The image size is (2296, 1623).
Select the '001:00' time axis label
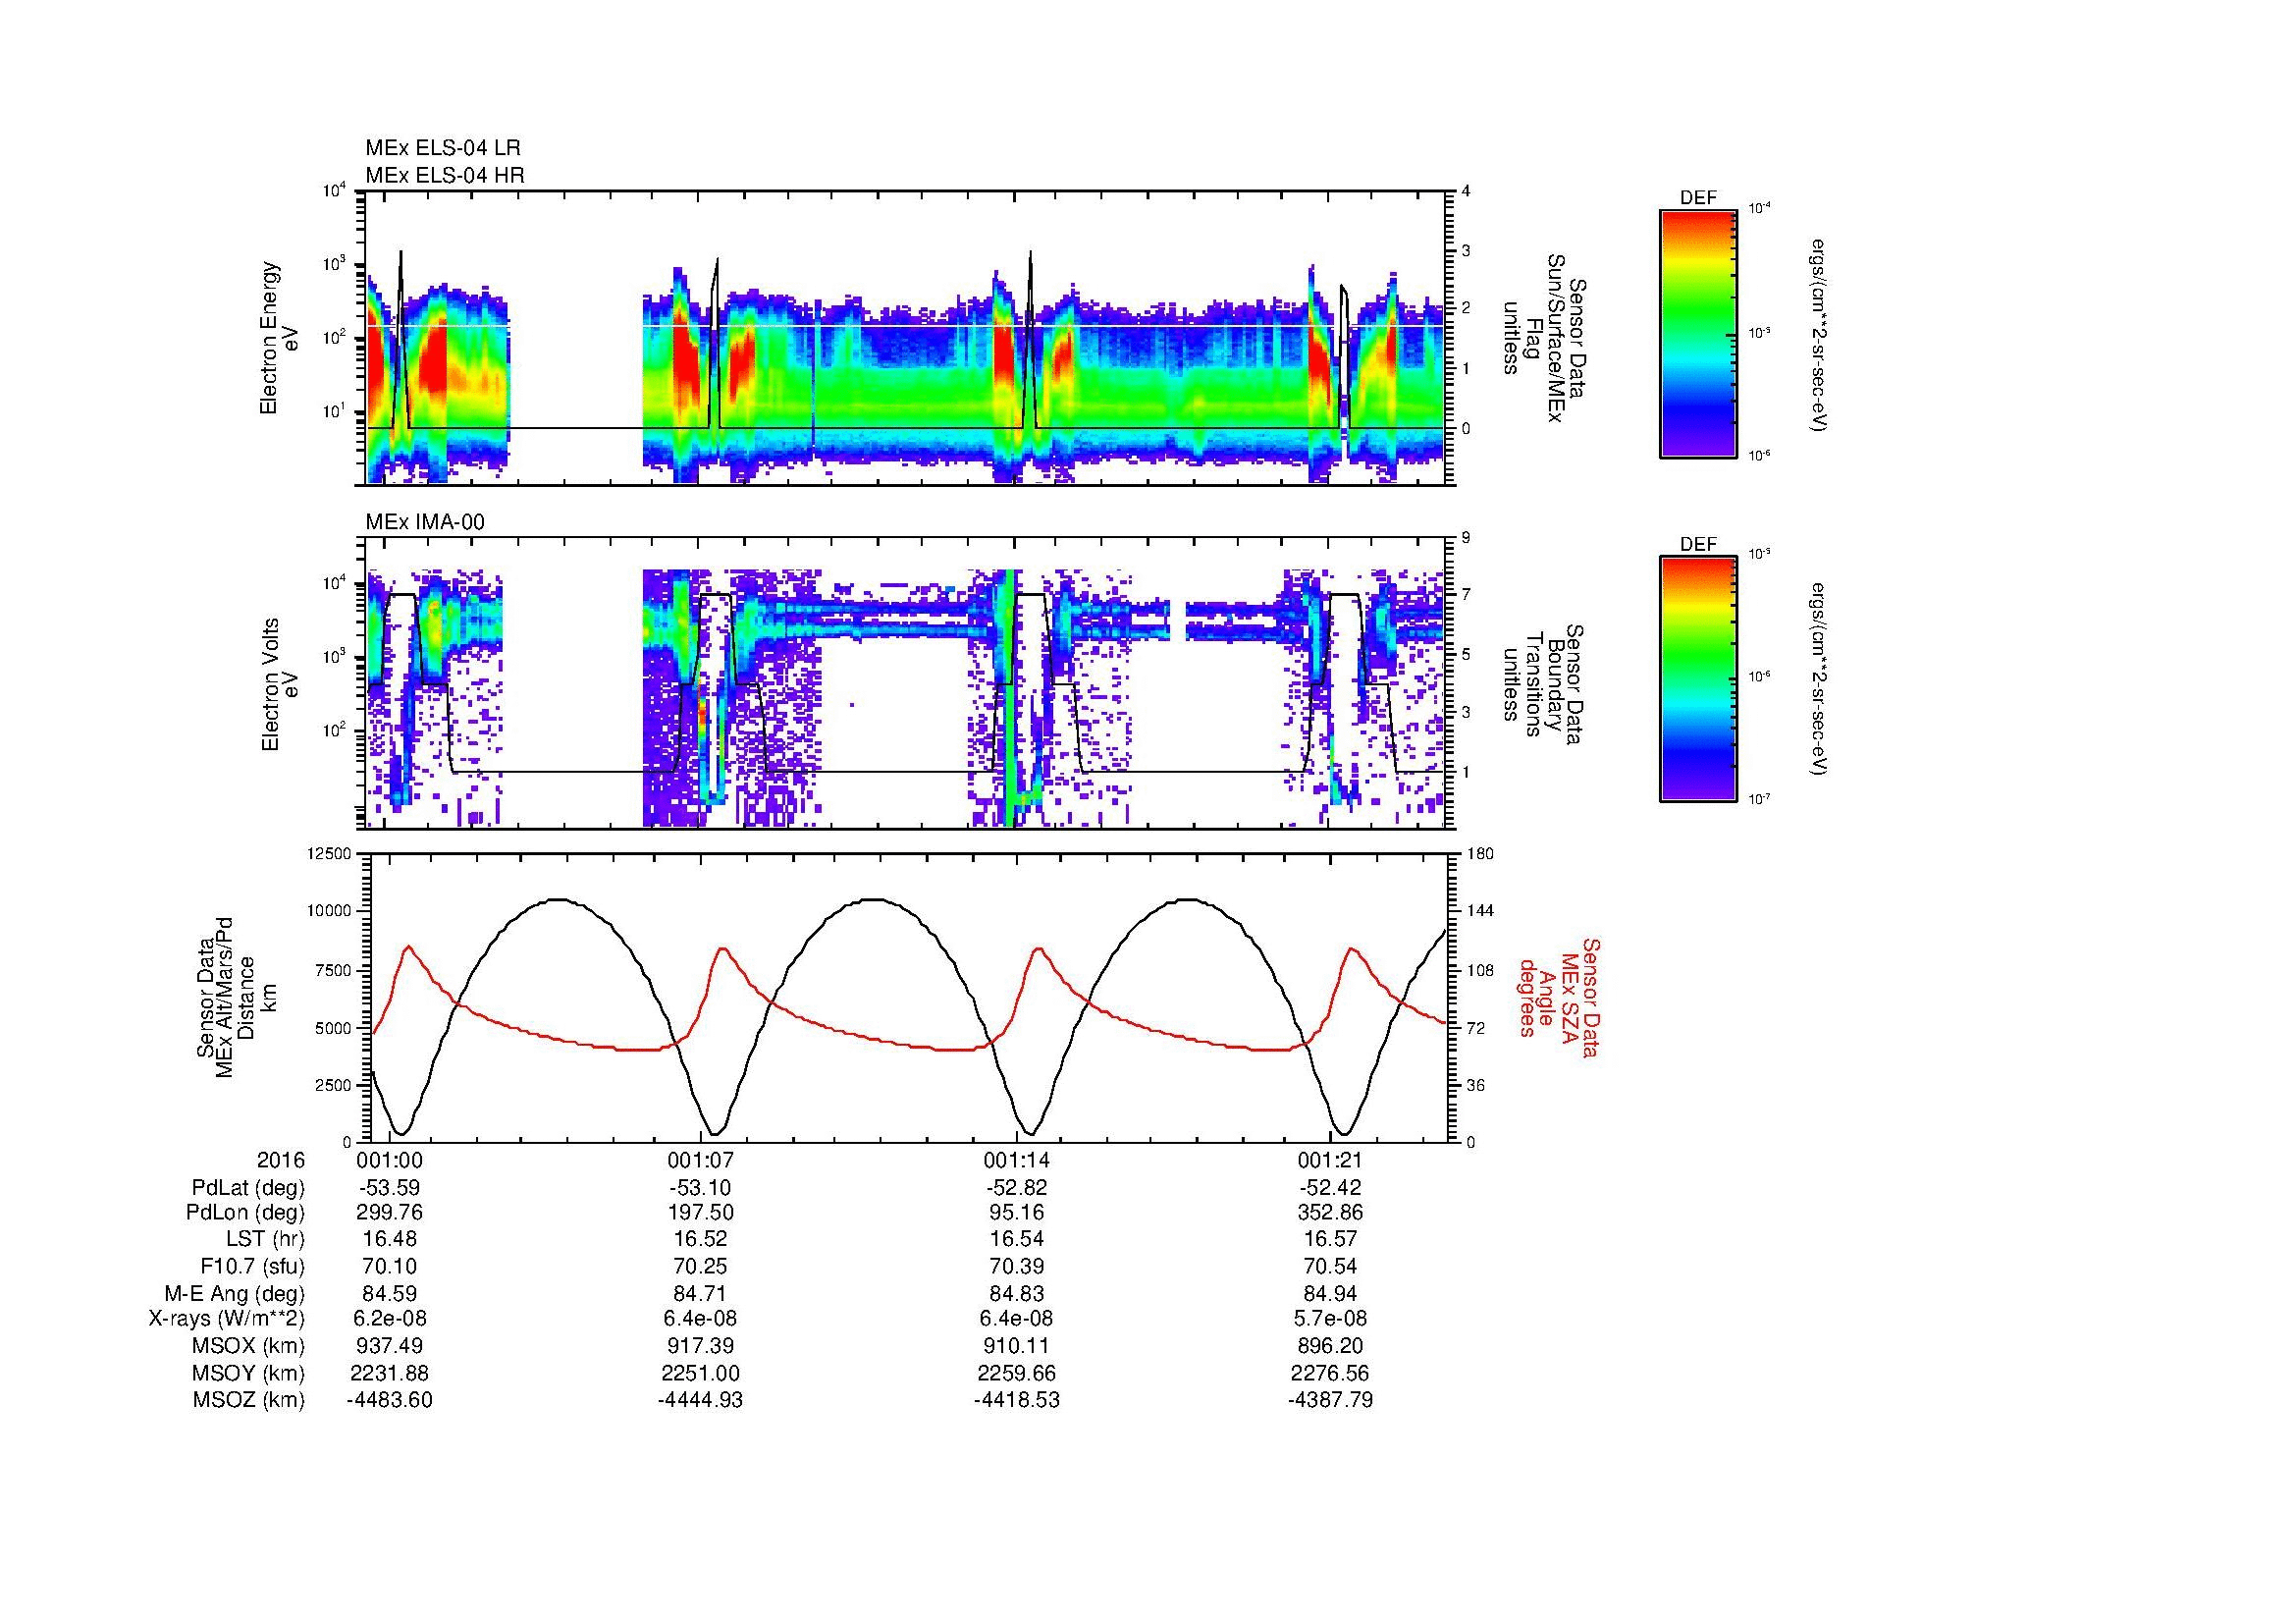[x=390, y=1161]
